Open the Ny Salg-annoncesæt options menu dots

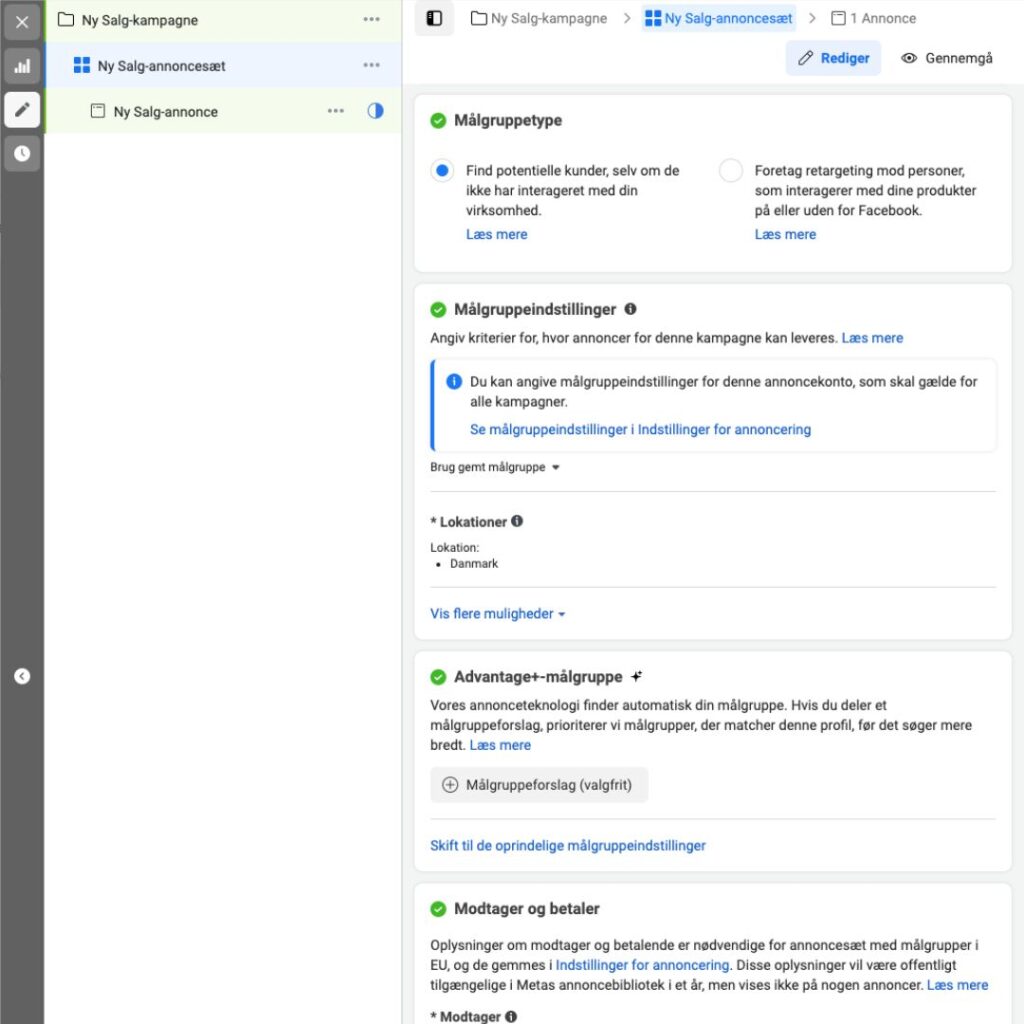pyautogui.click(x=372, y=65)
